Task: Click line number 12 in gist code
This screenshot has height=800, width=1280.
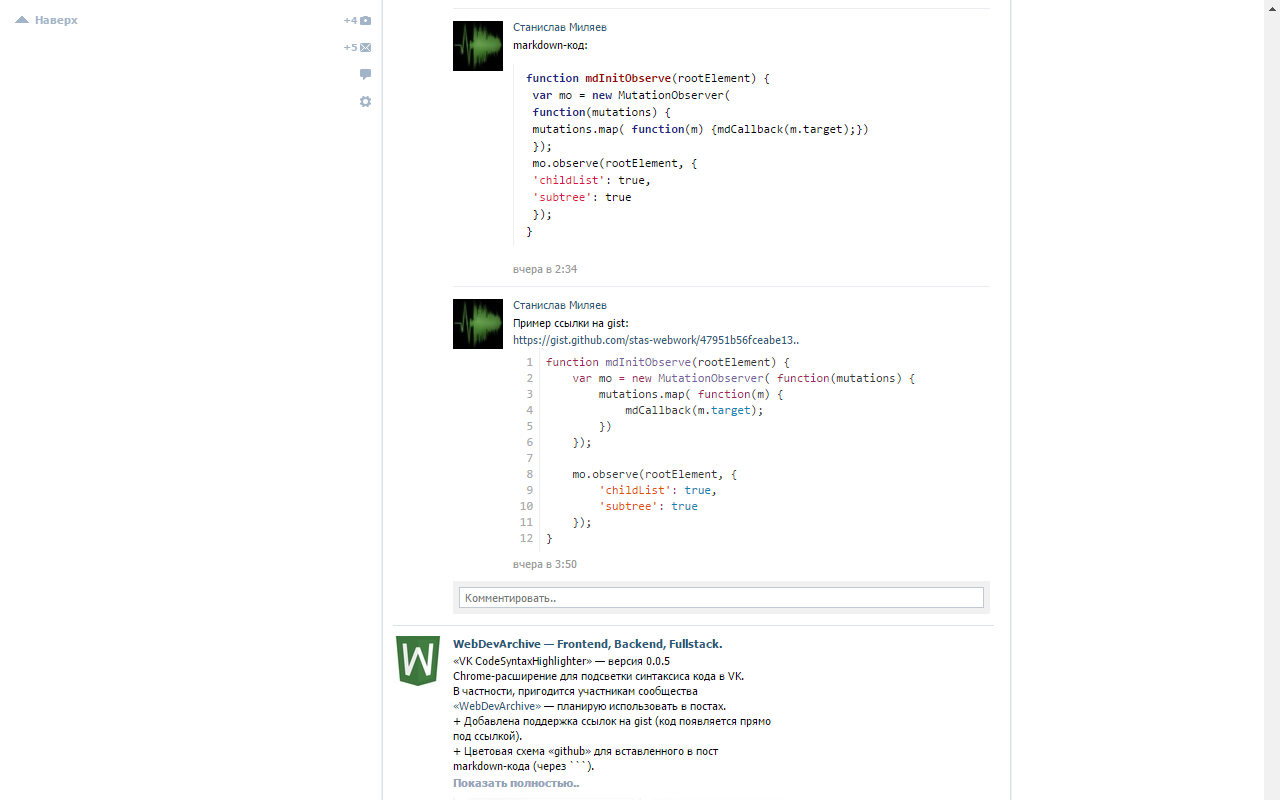Action: [x=527, y=538]
